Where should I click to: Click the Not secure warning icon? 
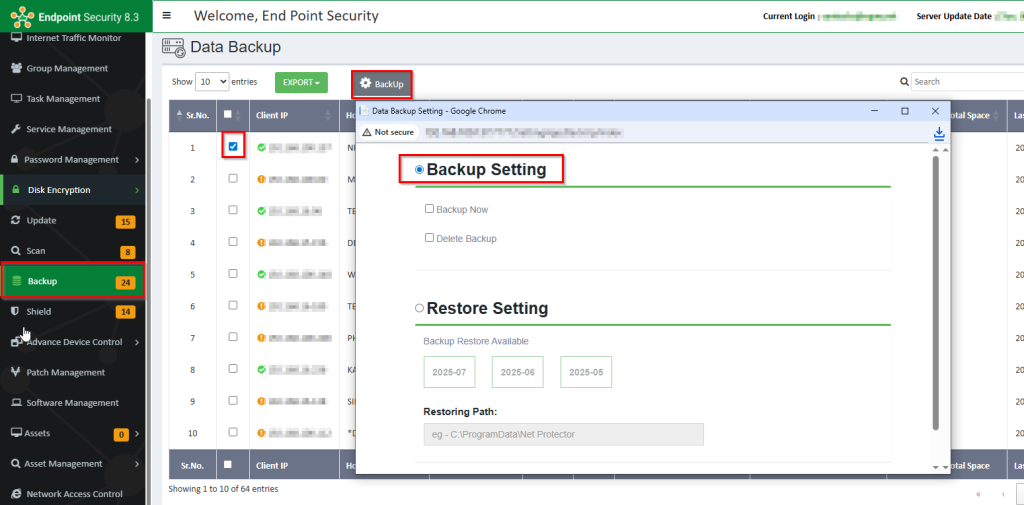(x=367, y=132)
